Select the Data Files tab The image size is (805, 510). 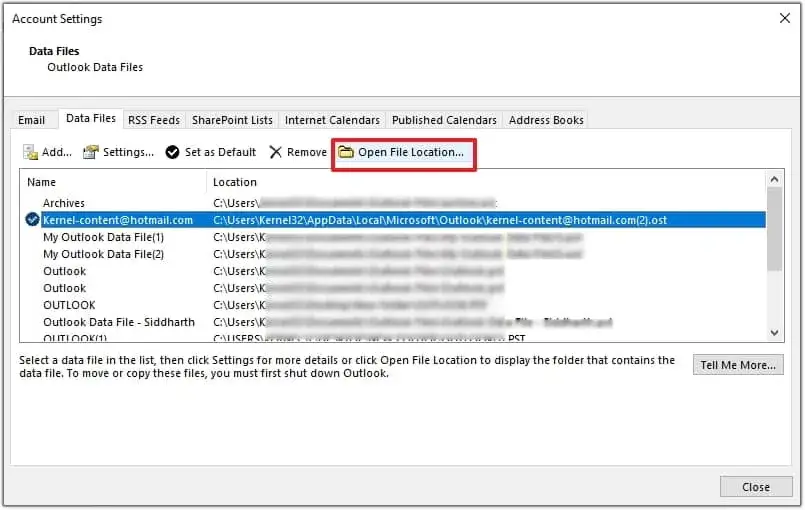click(91, 118)
